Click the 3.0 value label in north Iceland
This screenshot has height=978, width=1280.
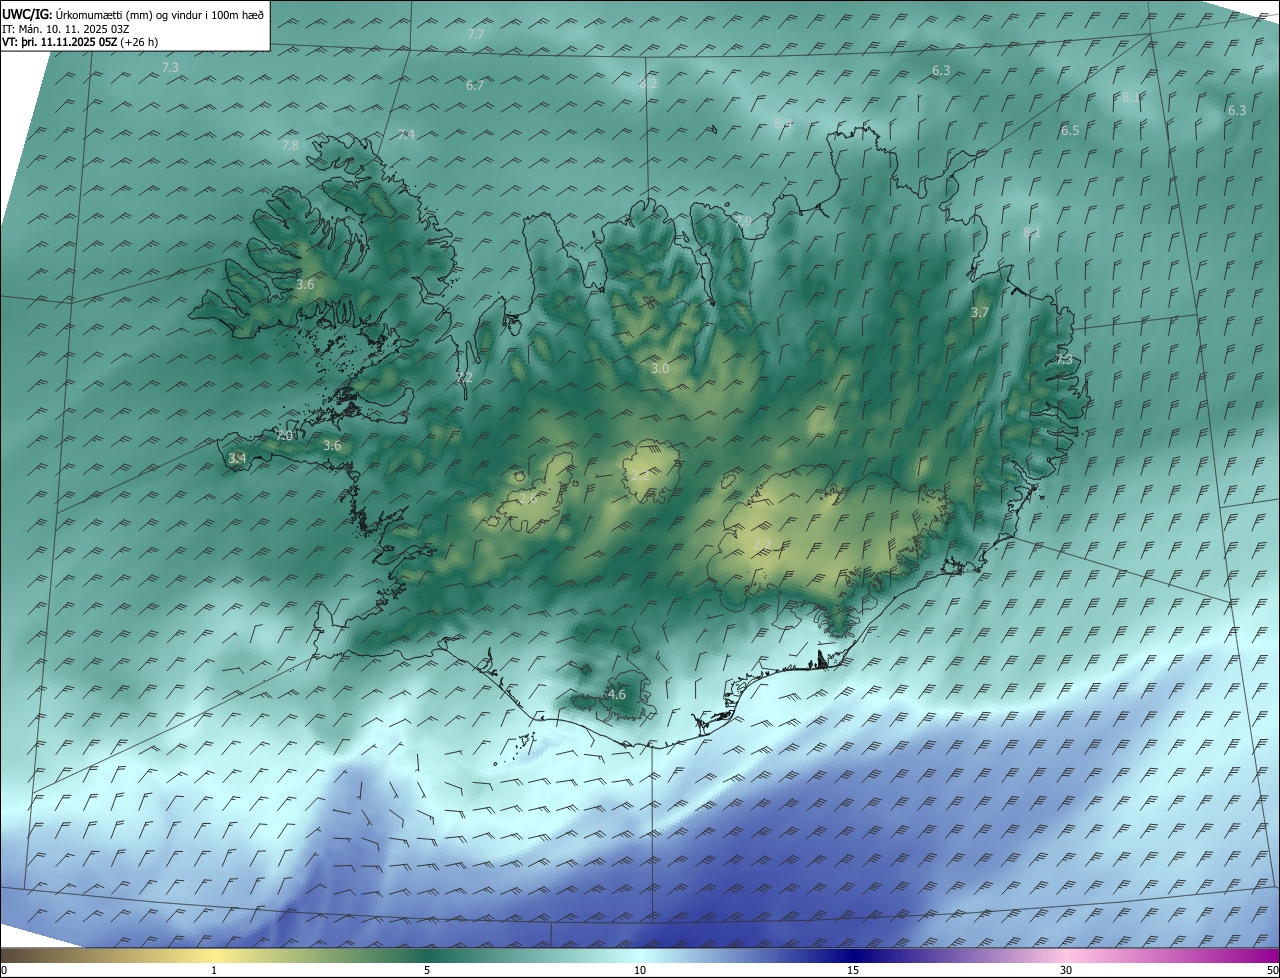tap(660, 369)
